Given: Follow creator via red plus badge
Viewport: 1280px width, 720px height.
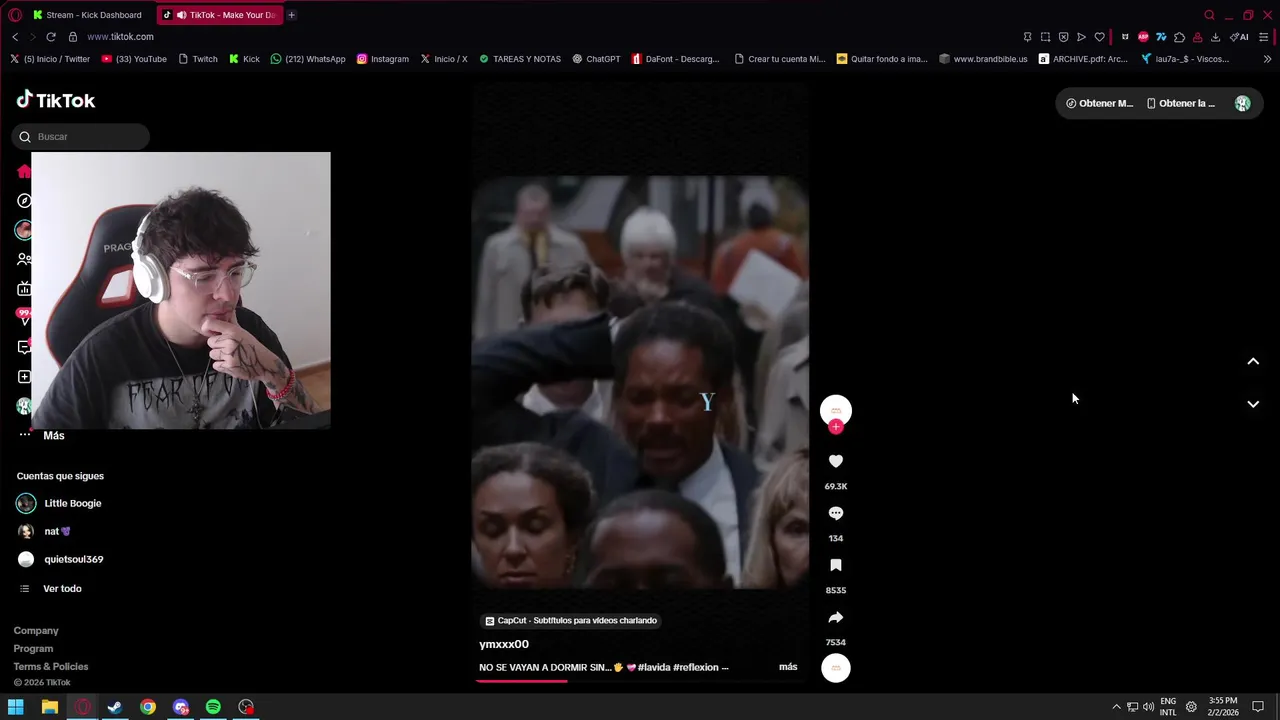Looking at the screenshot, I should [x=836, y=427].
